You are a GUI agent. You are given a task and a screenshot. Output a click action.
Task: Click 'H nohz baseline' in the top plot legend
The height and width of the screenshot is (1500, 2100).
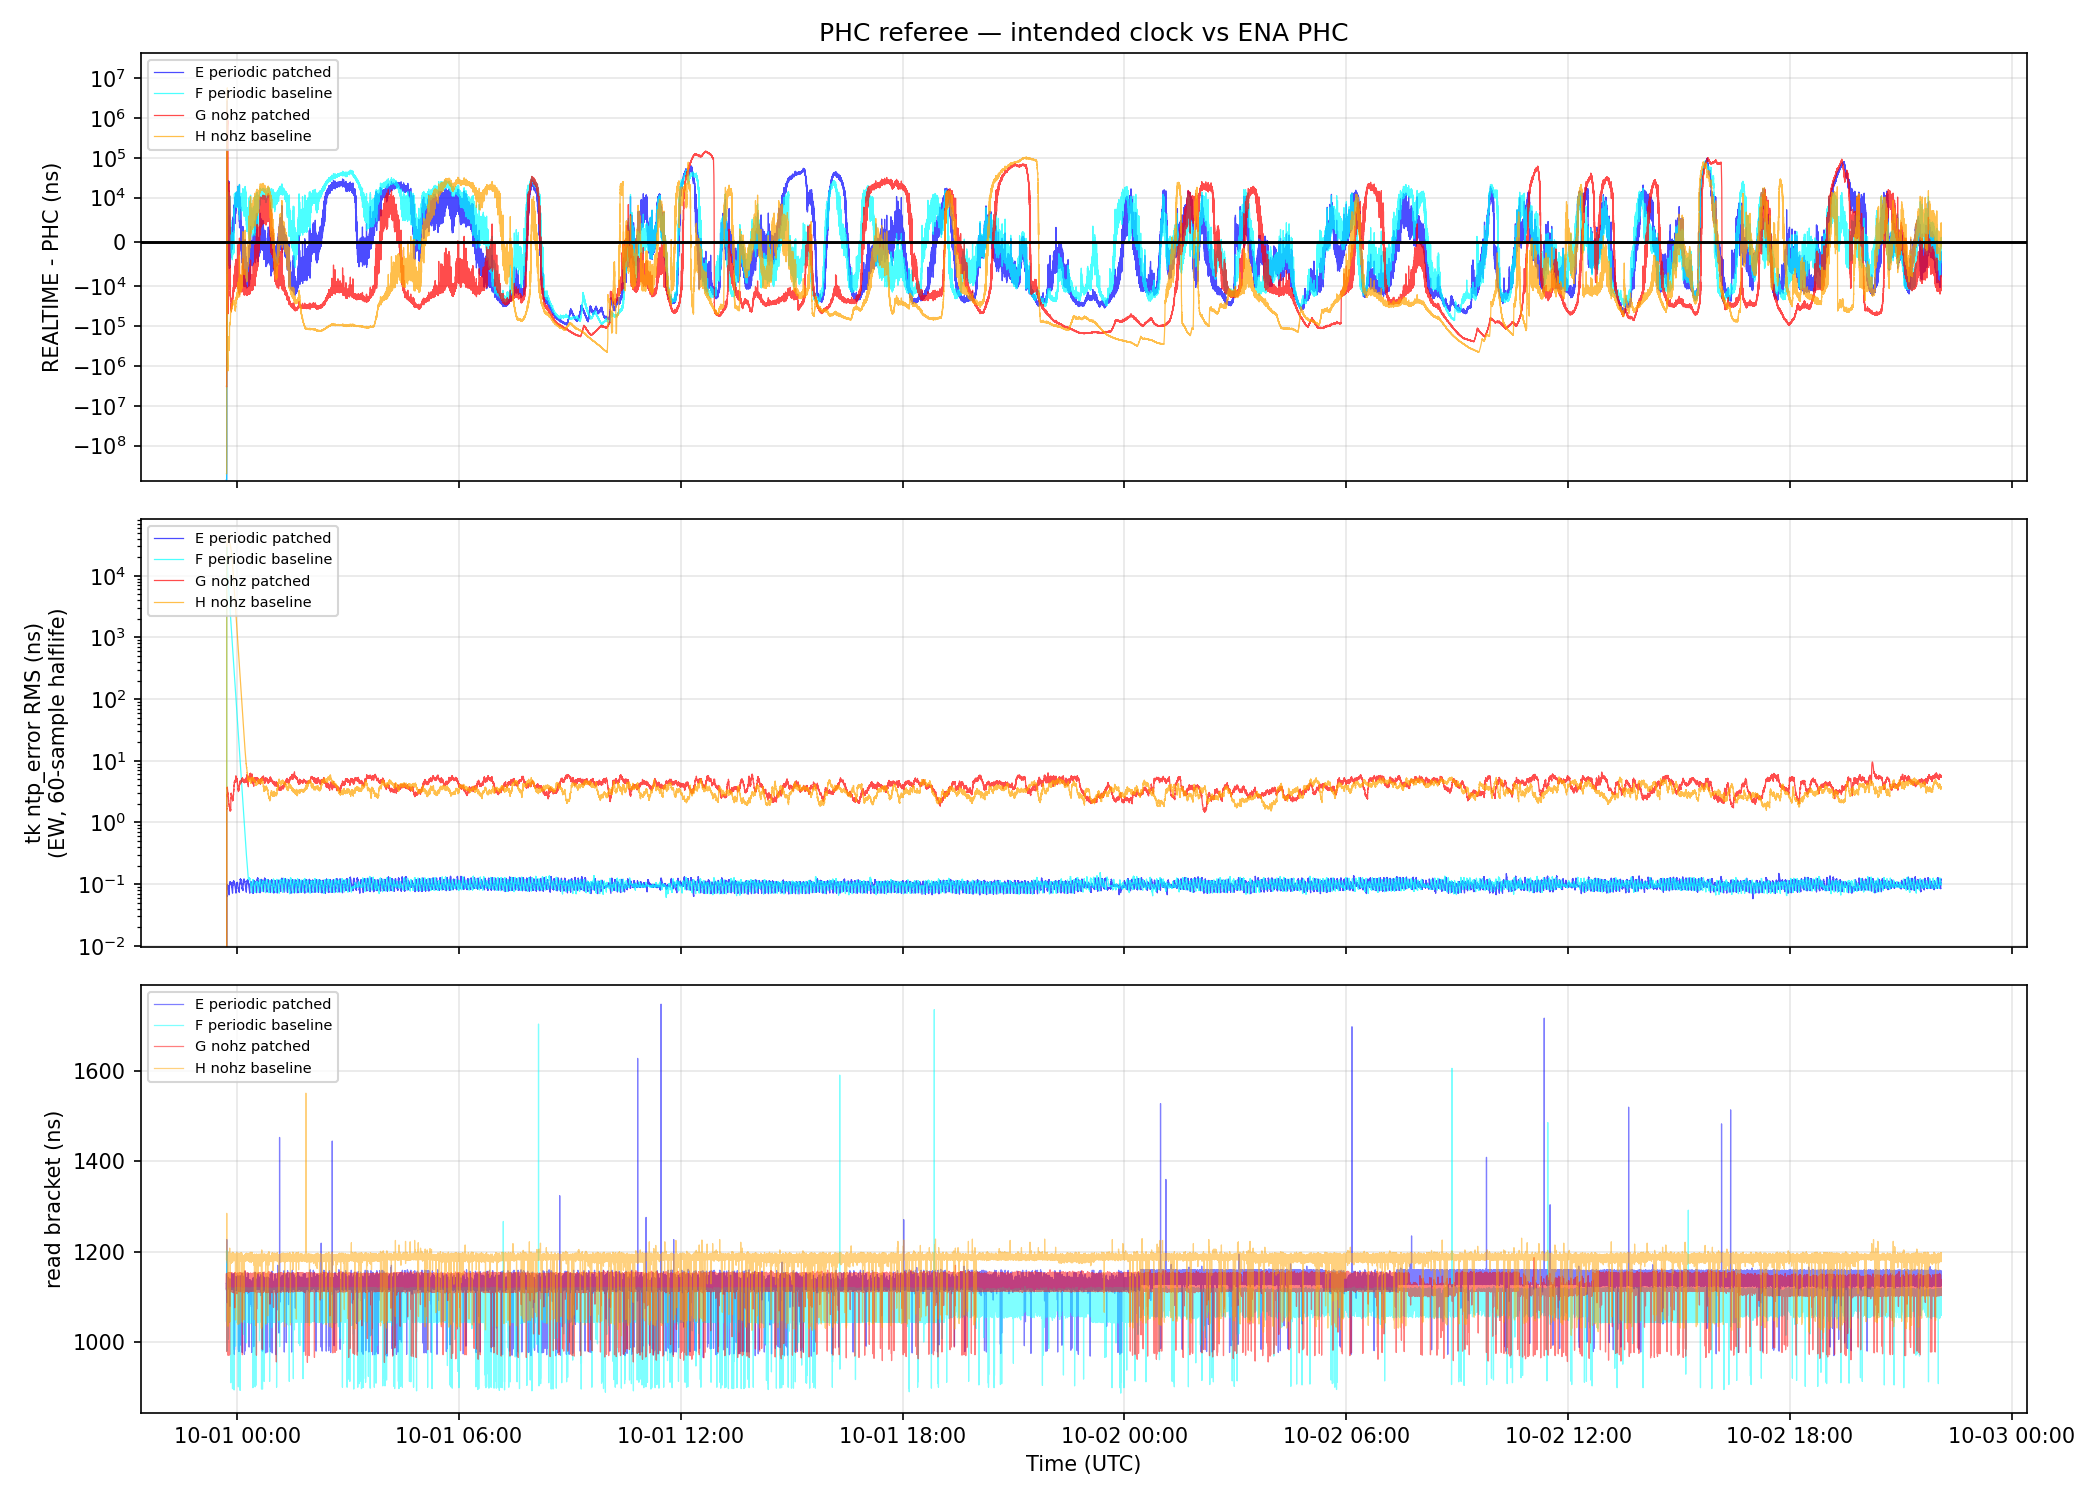tap(253, 136)
